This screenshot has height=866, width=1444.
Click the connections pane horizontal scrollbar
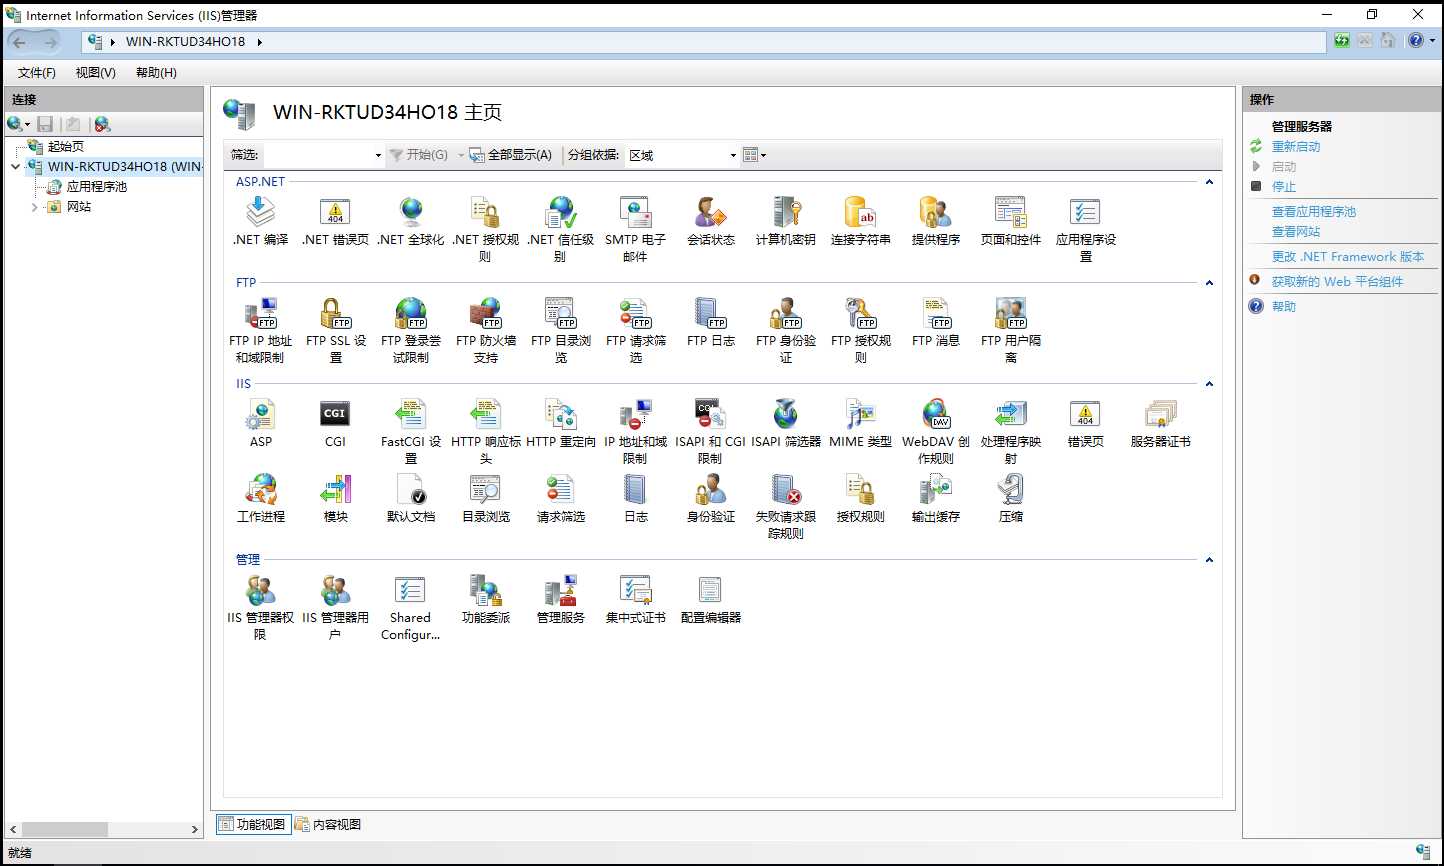[x=104, y=829]
